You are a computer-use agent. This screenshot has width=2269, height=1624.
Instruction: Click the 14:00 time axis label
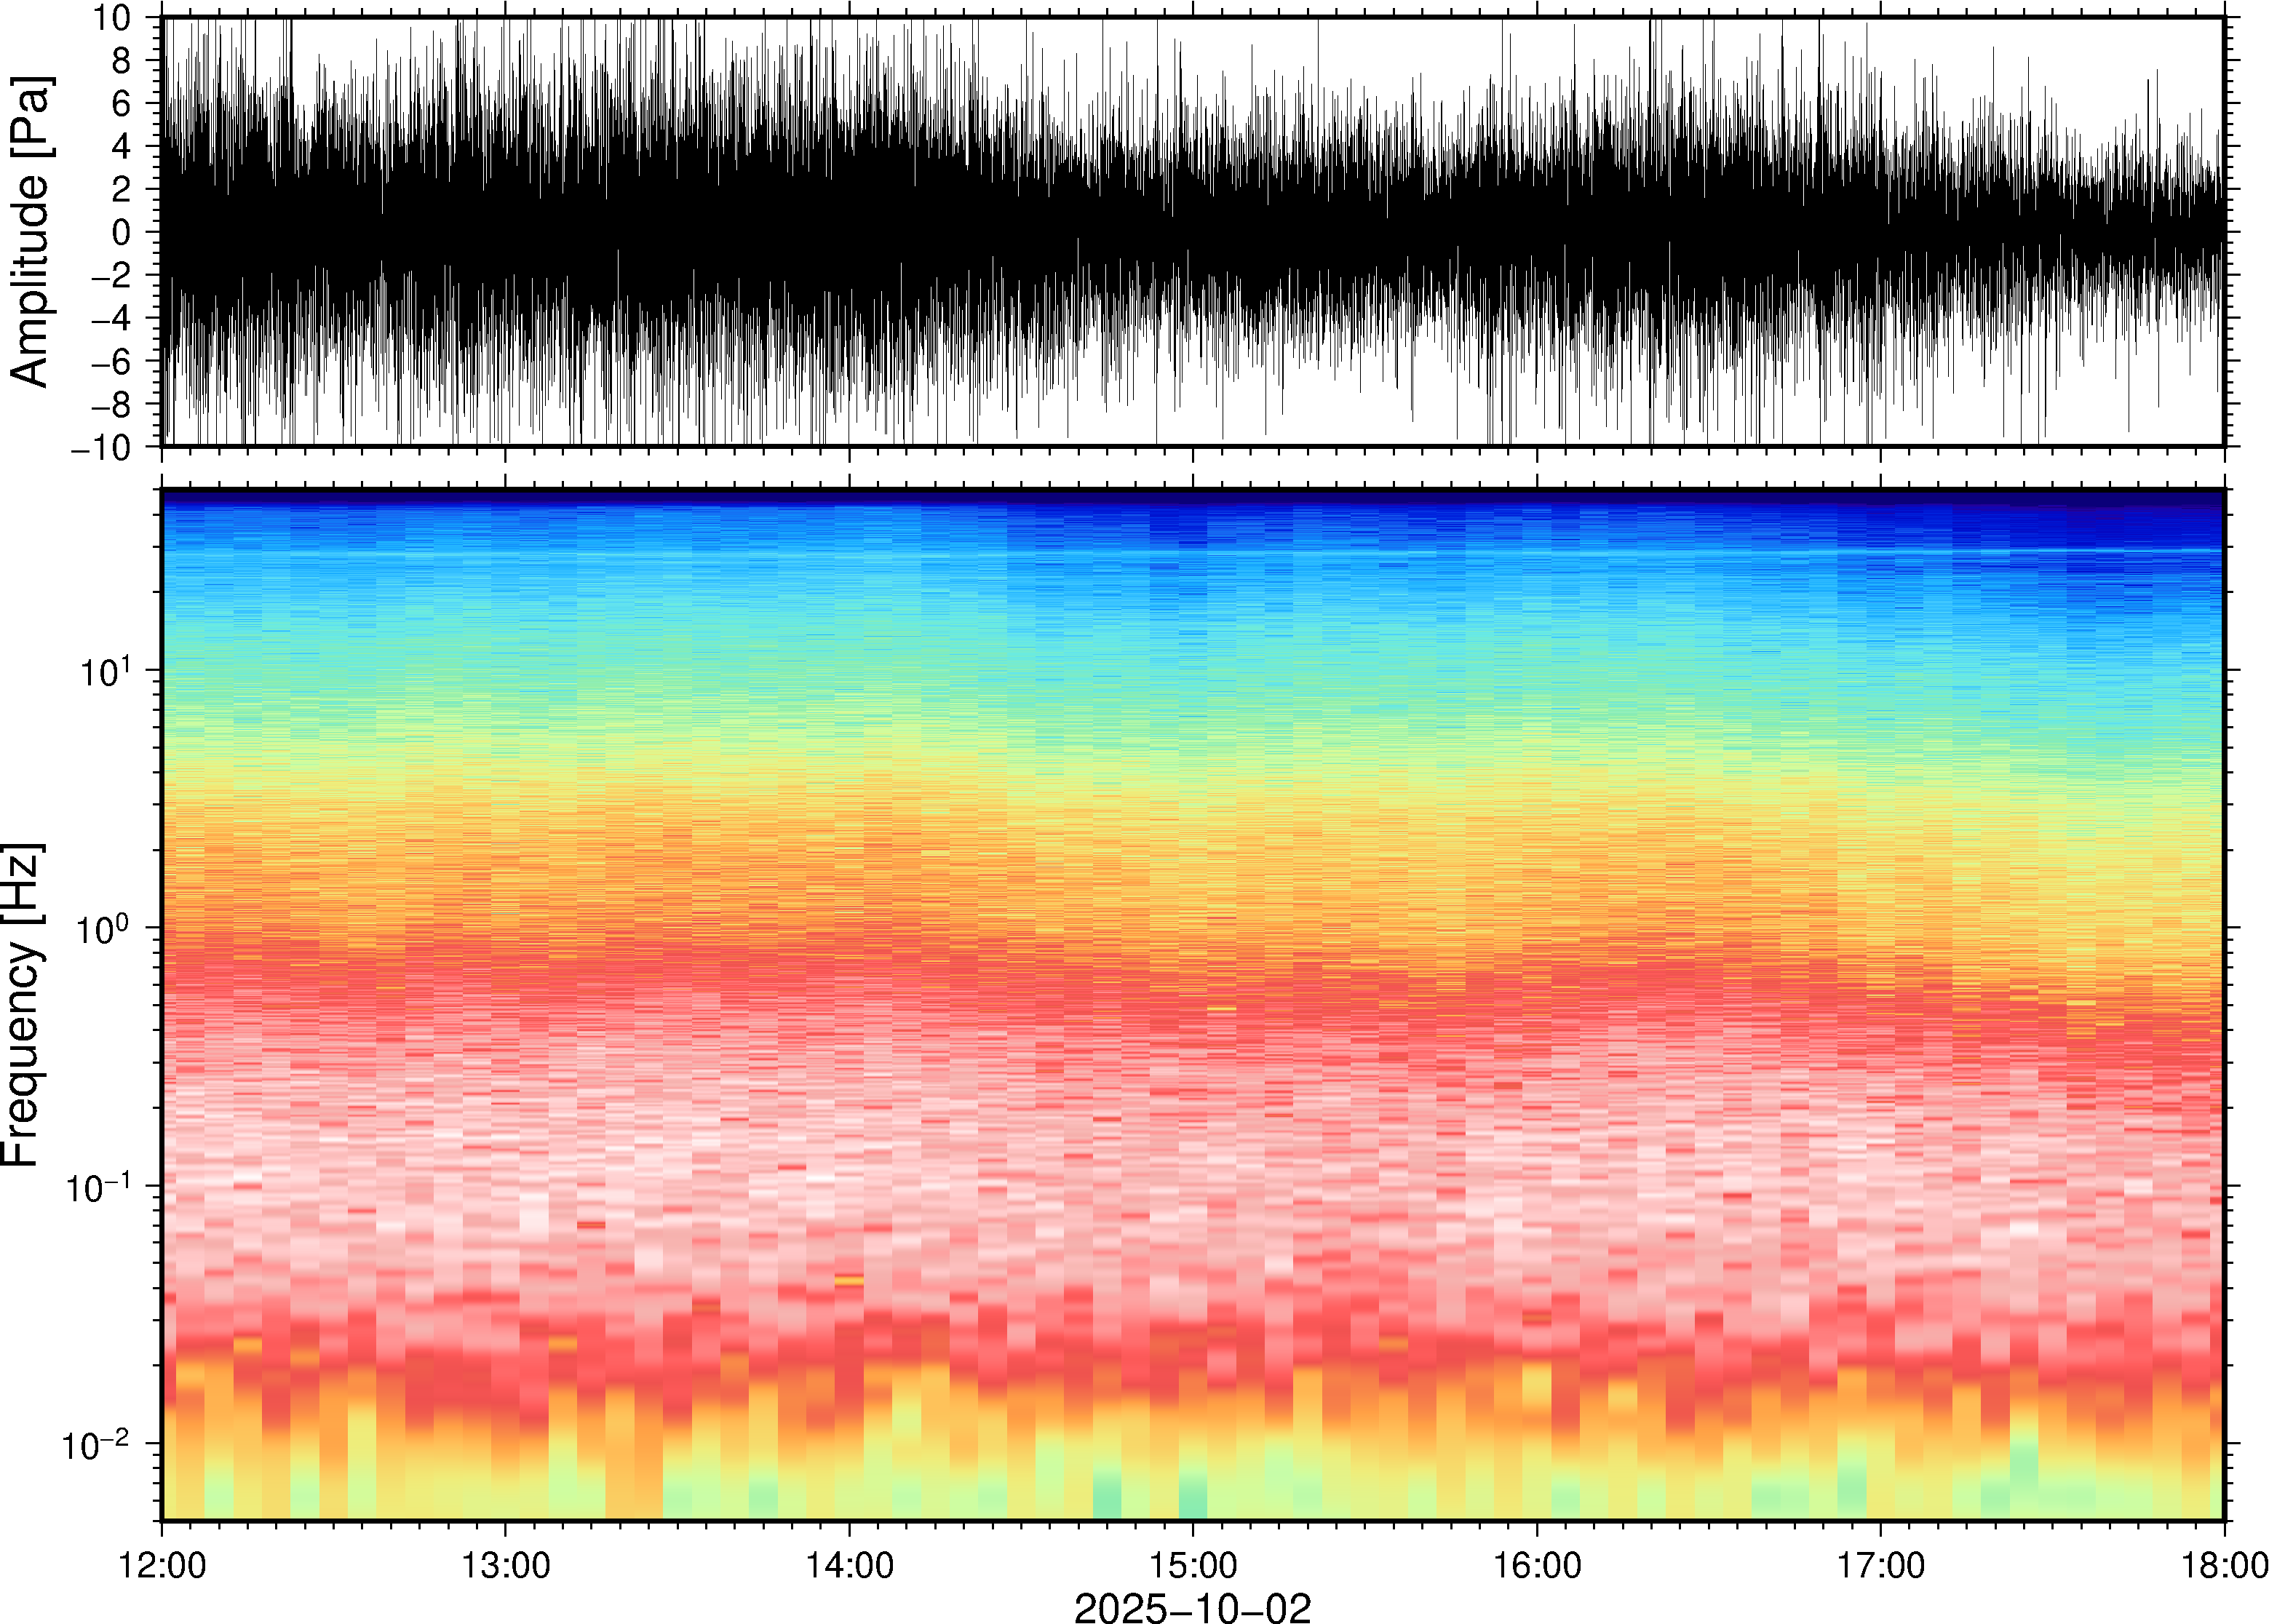[849, 1565]
